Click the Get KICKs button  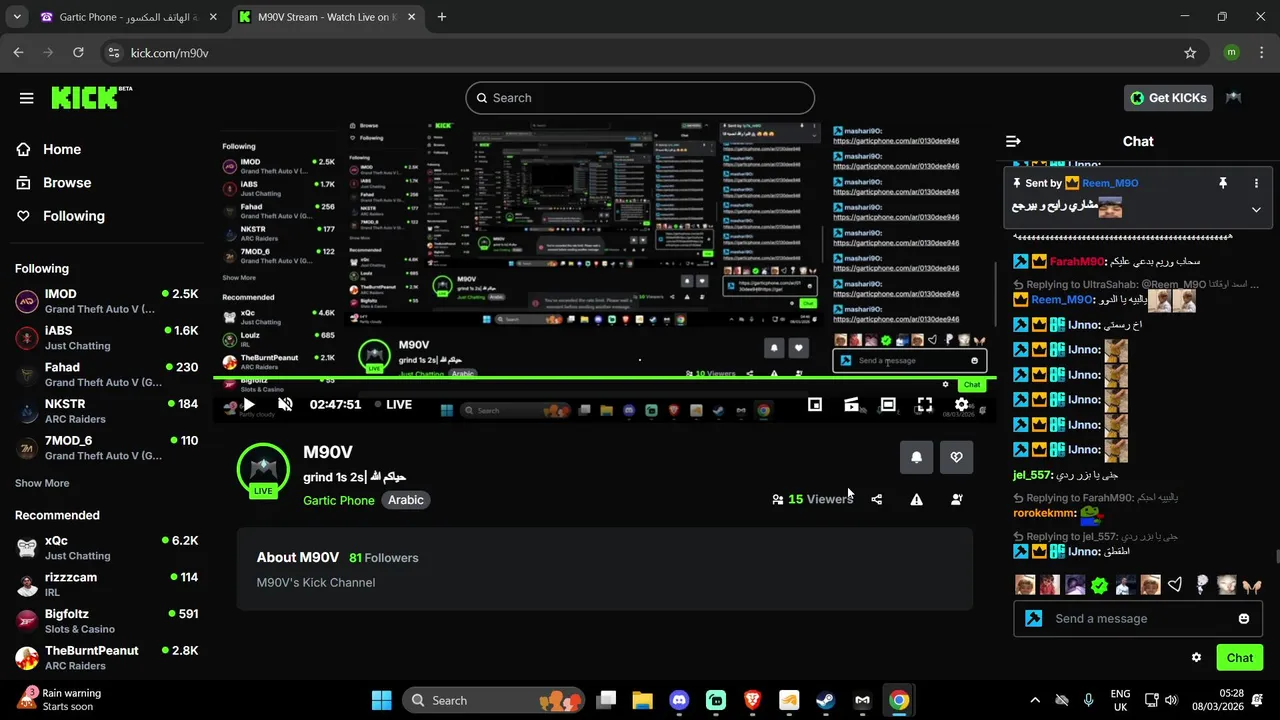click(x=1170, y=98)
